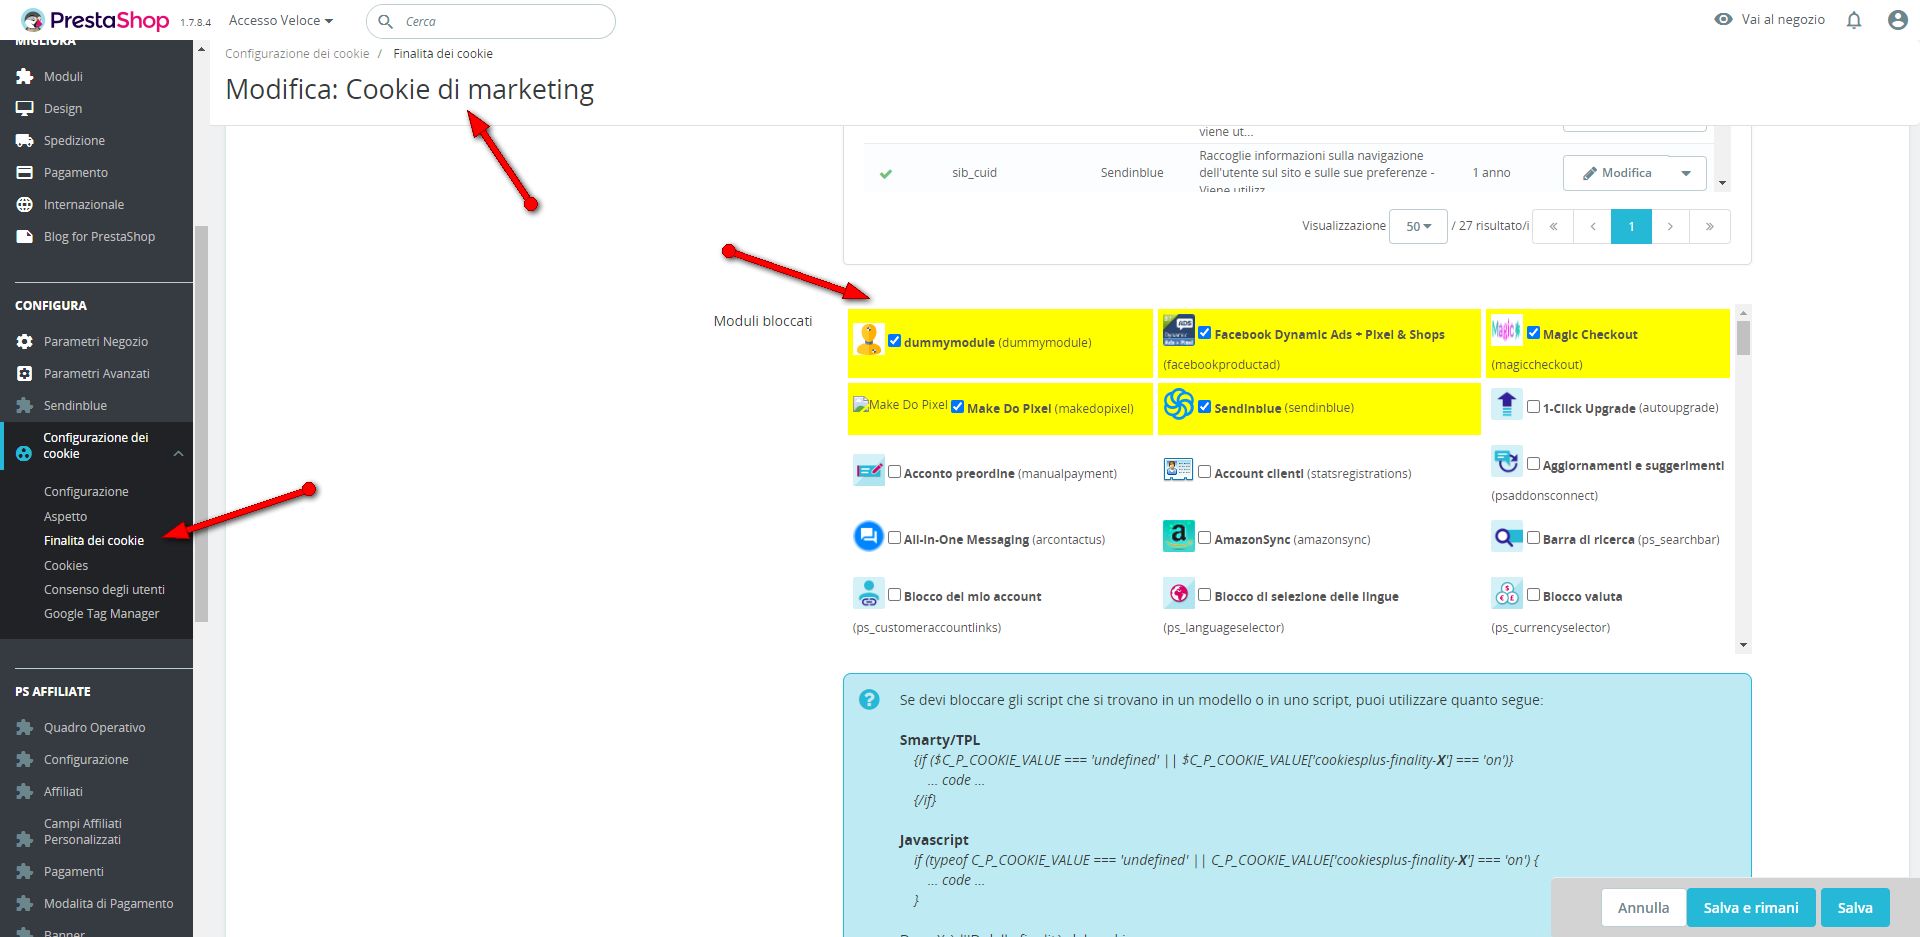Viewport: 1920px width, 937px height.
Task: Click the All-in-One Messaging chat icon
Action: click(x=869, y=536)
